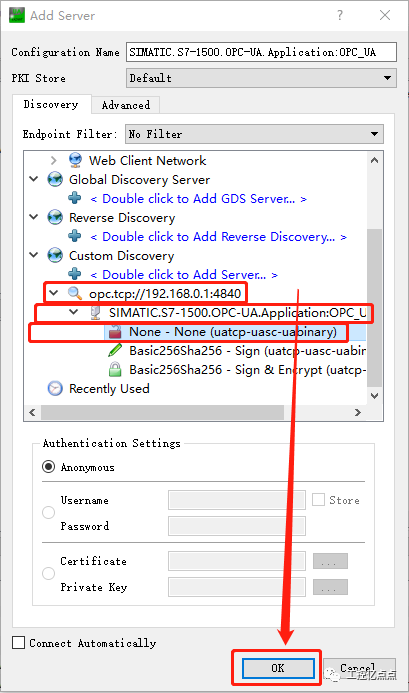Click the green lock icon of Sign & Encrypt
409x693 pixels.
pyautogui.click(x=115, y=369)
